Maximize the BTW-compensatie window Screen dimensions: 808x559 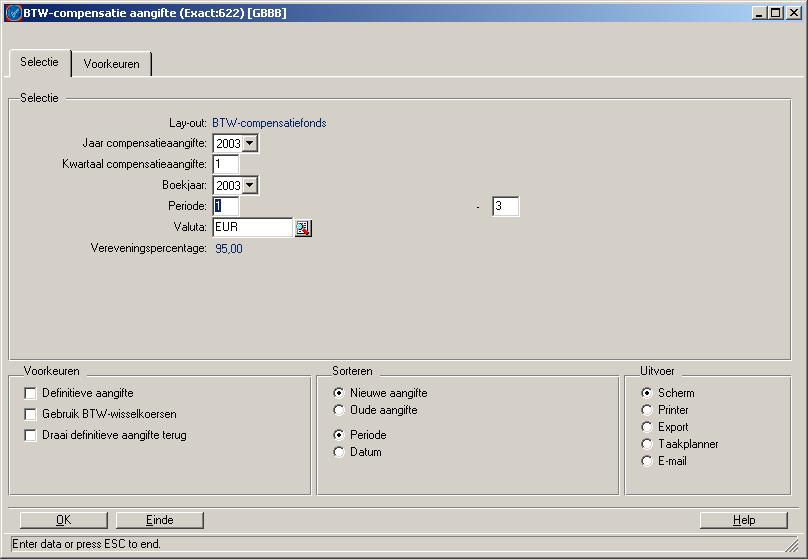click(x=775, y=13)
